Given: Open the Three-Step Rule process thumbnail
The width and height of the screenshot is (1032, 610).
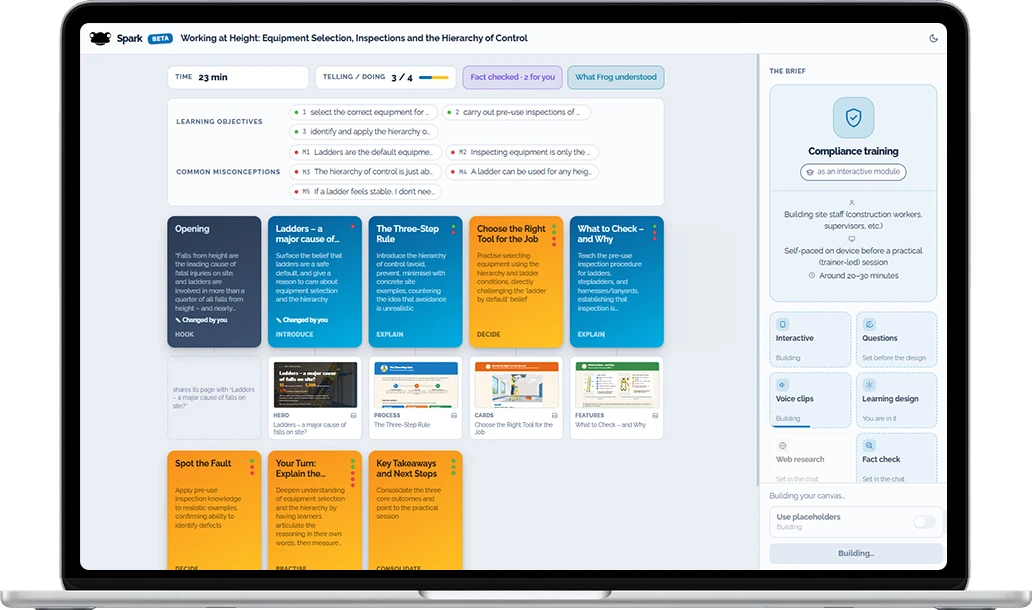Looking at the screenshot, I should [416, 385].
